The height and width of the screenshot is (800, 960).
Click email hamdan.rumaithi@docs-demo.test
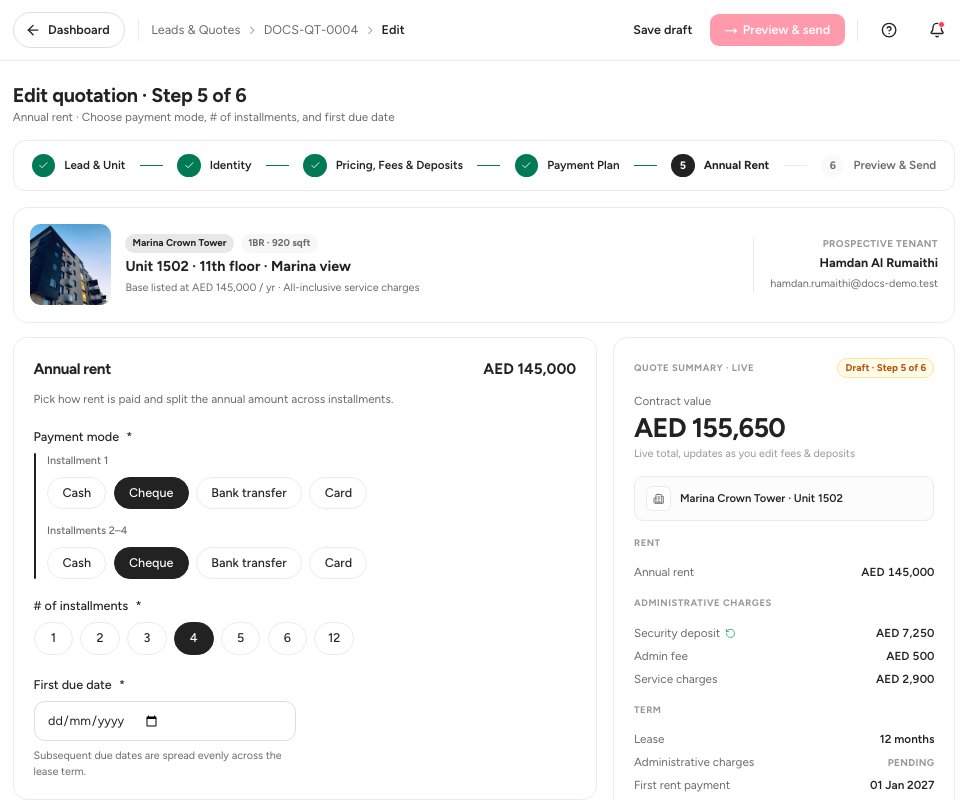point(853,283)
